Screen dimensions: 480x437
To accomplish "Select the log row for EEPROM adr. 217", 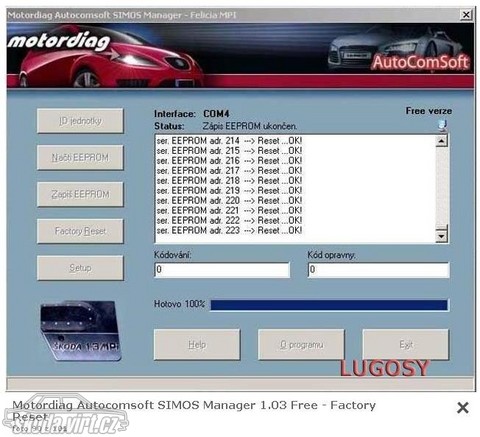I will 229,171.
